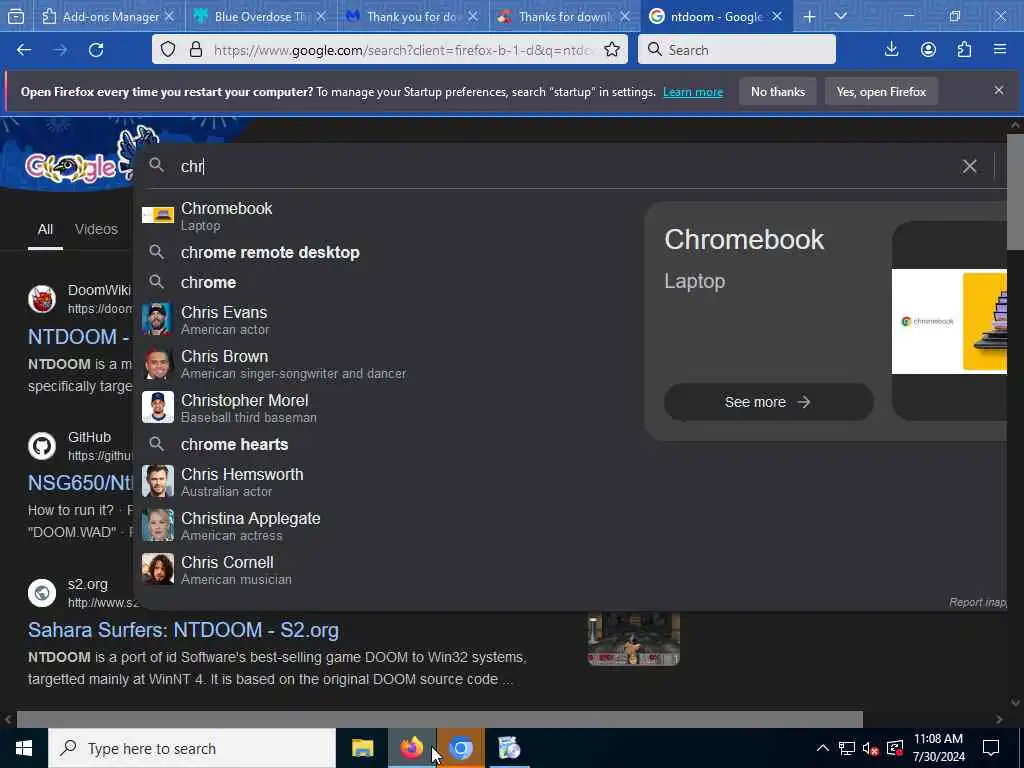Viewport: 1024px width, 768px height.
Task: Click the Windows taskbar search box
Action: (192, 748)
